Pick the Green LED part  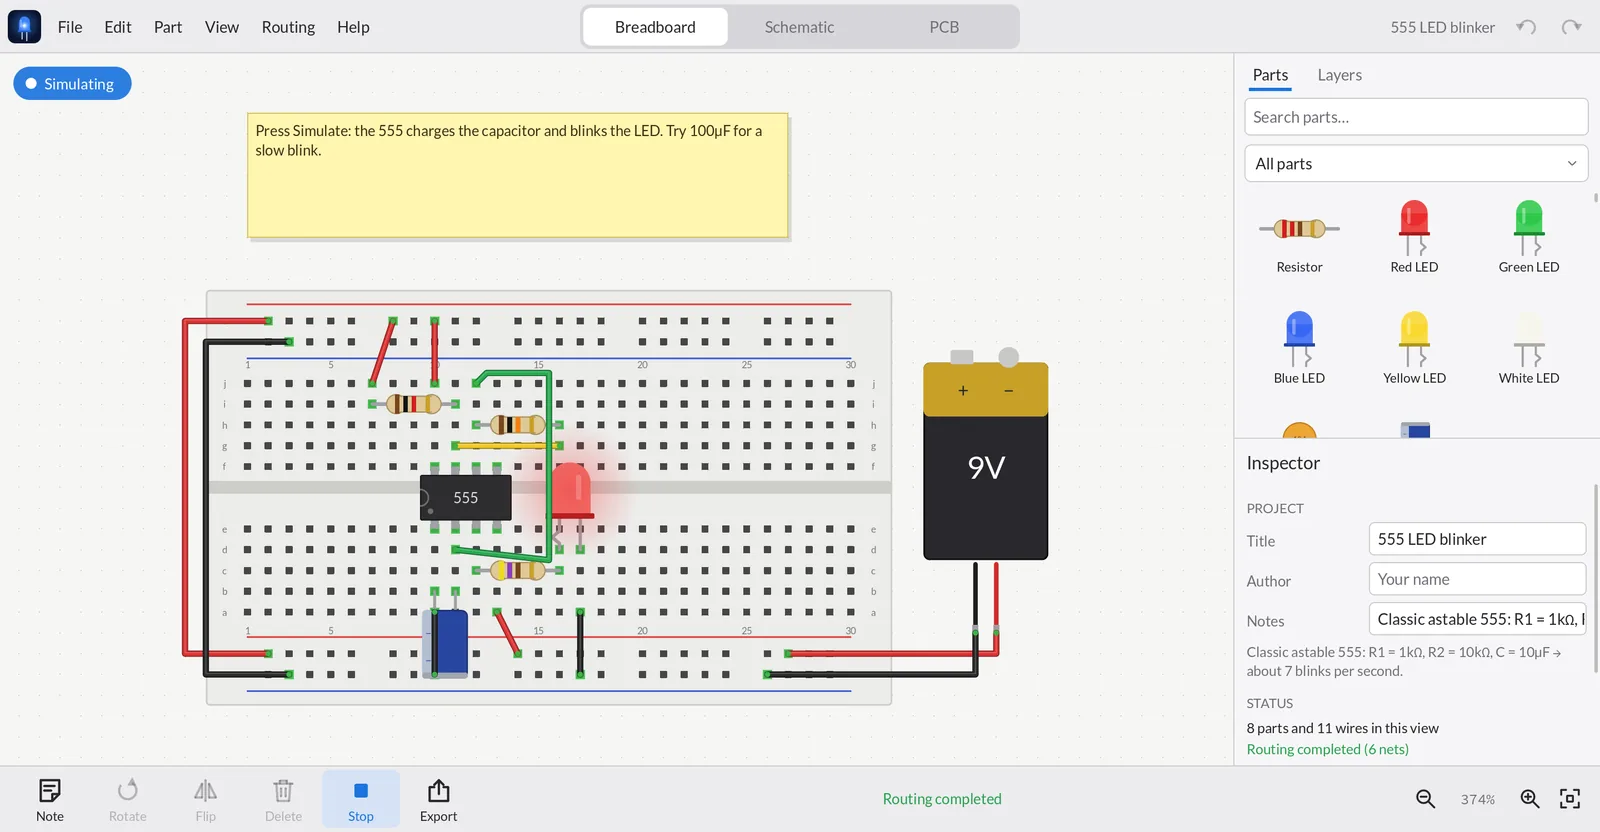click(1529, 238)
